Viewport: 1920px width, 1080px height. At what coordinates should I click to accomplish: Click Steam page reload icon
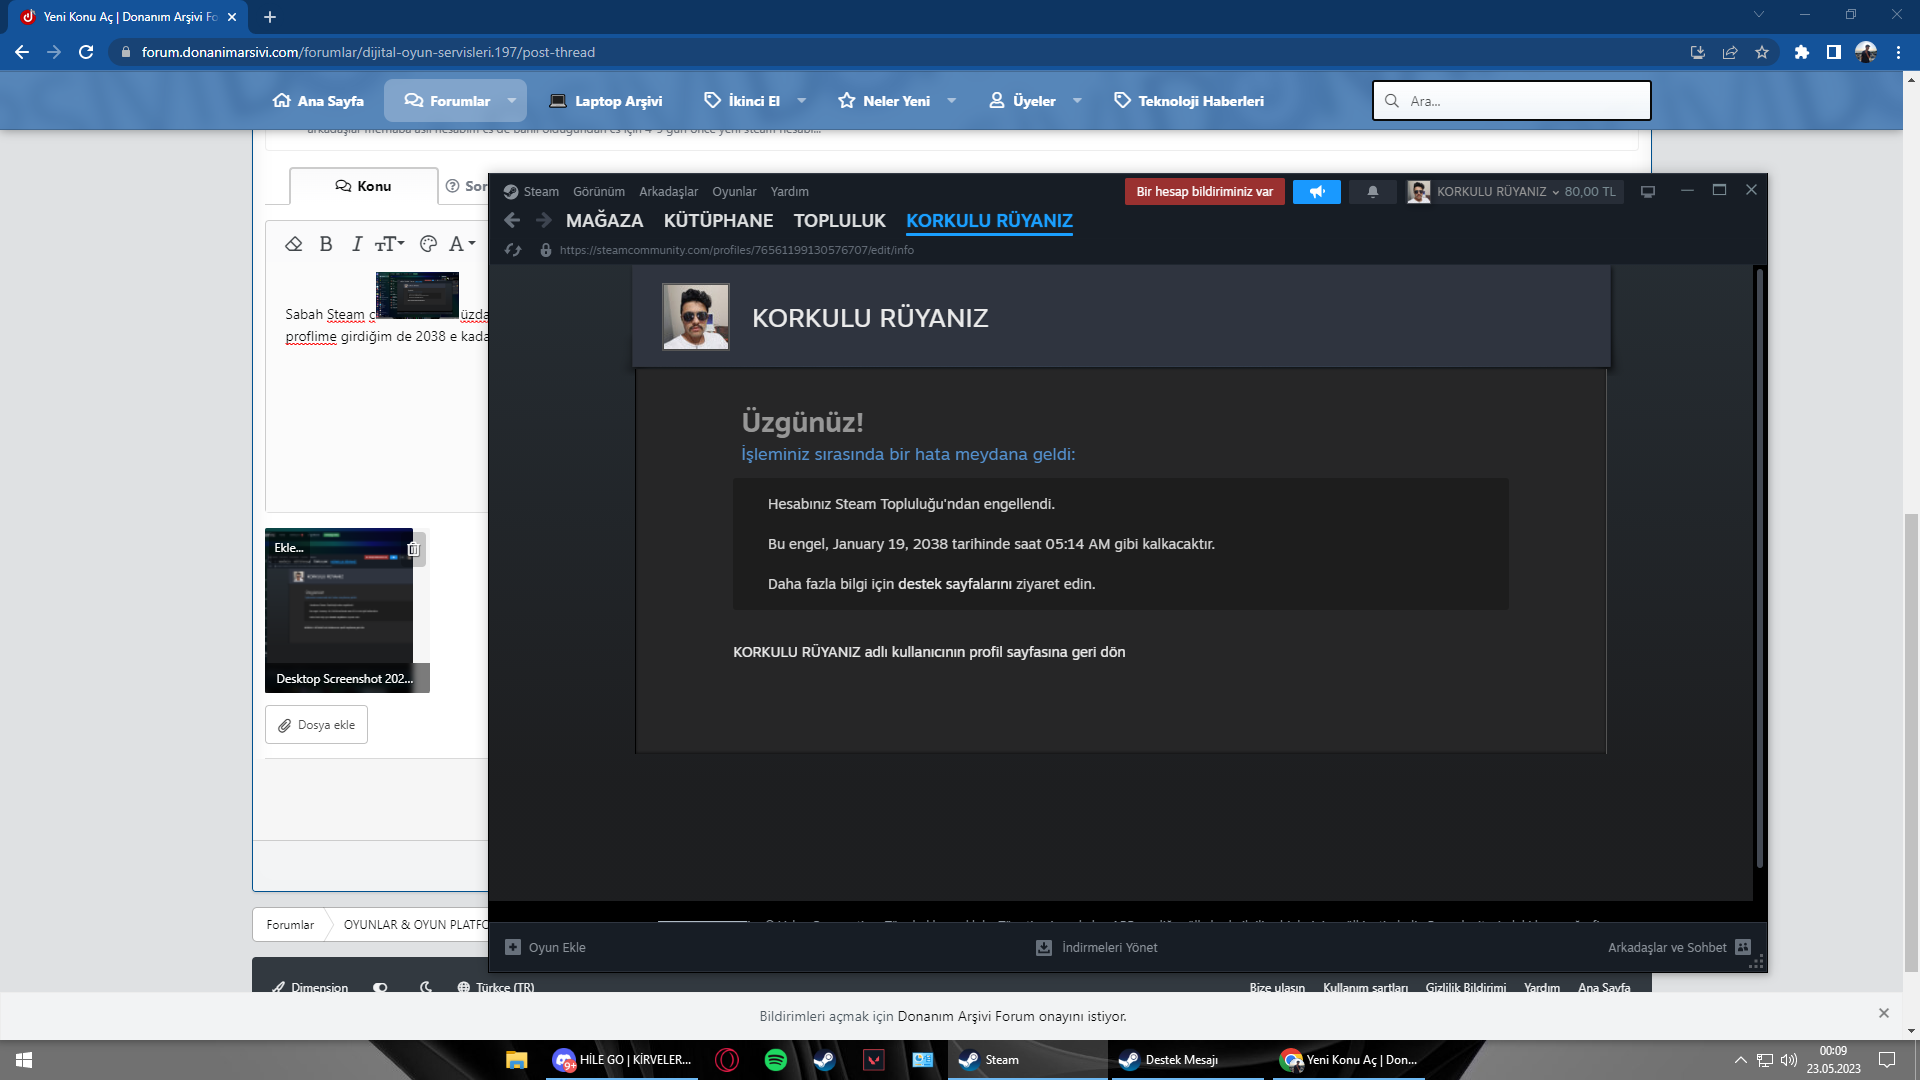pos(513,250)
